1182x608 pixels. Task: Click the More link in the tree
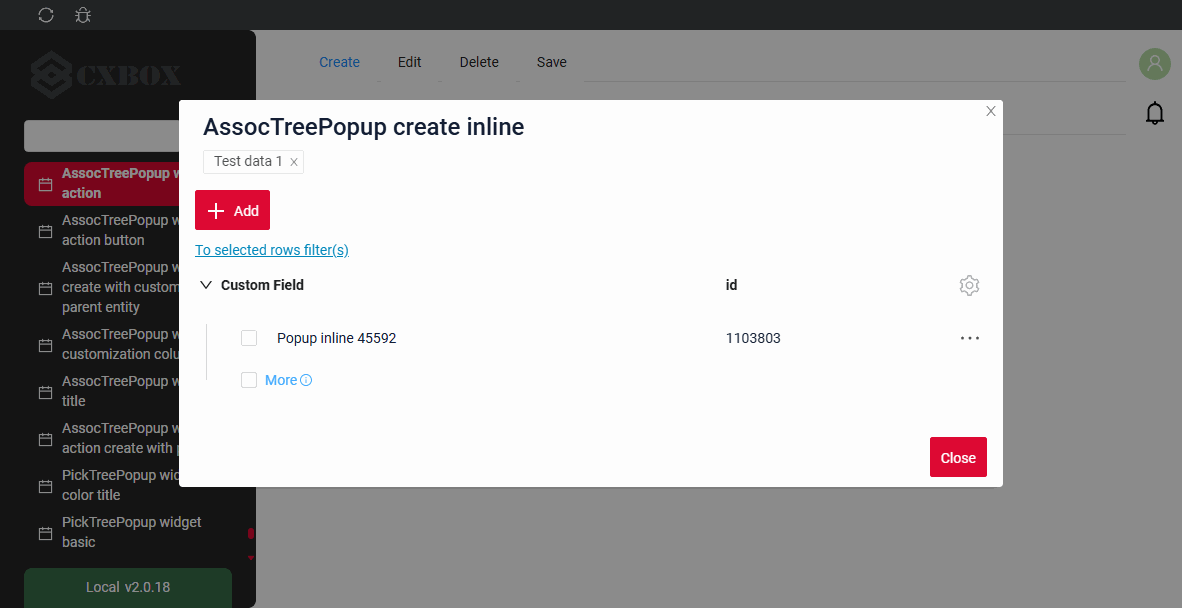pos(281,380)
